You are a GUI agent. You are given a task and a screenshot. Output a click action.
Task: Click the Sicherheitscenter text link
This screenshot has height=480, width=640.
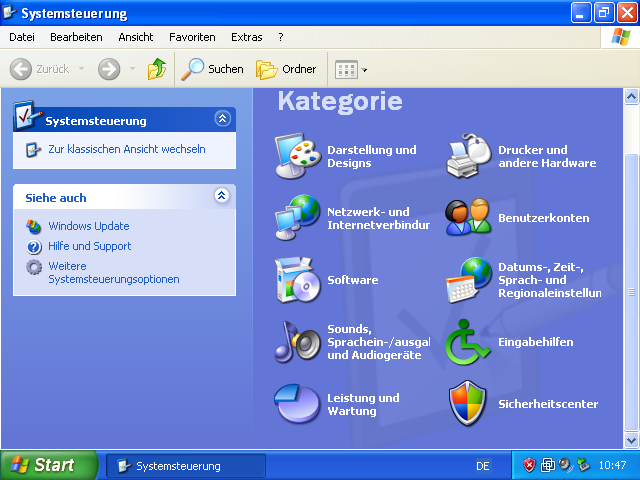[x=548, y=404]
